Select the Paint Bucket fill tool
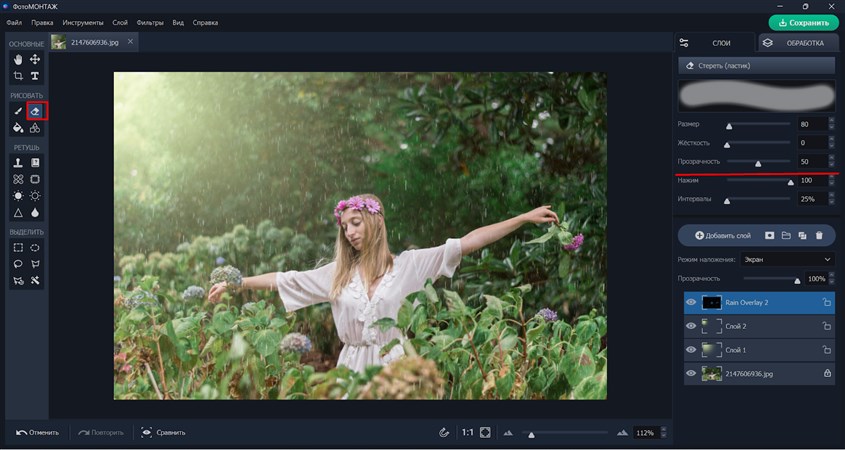This screenshot has width=845, height=450. click(18, 128)
